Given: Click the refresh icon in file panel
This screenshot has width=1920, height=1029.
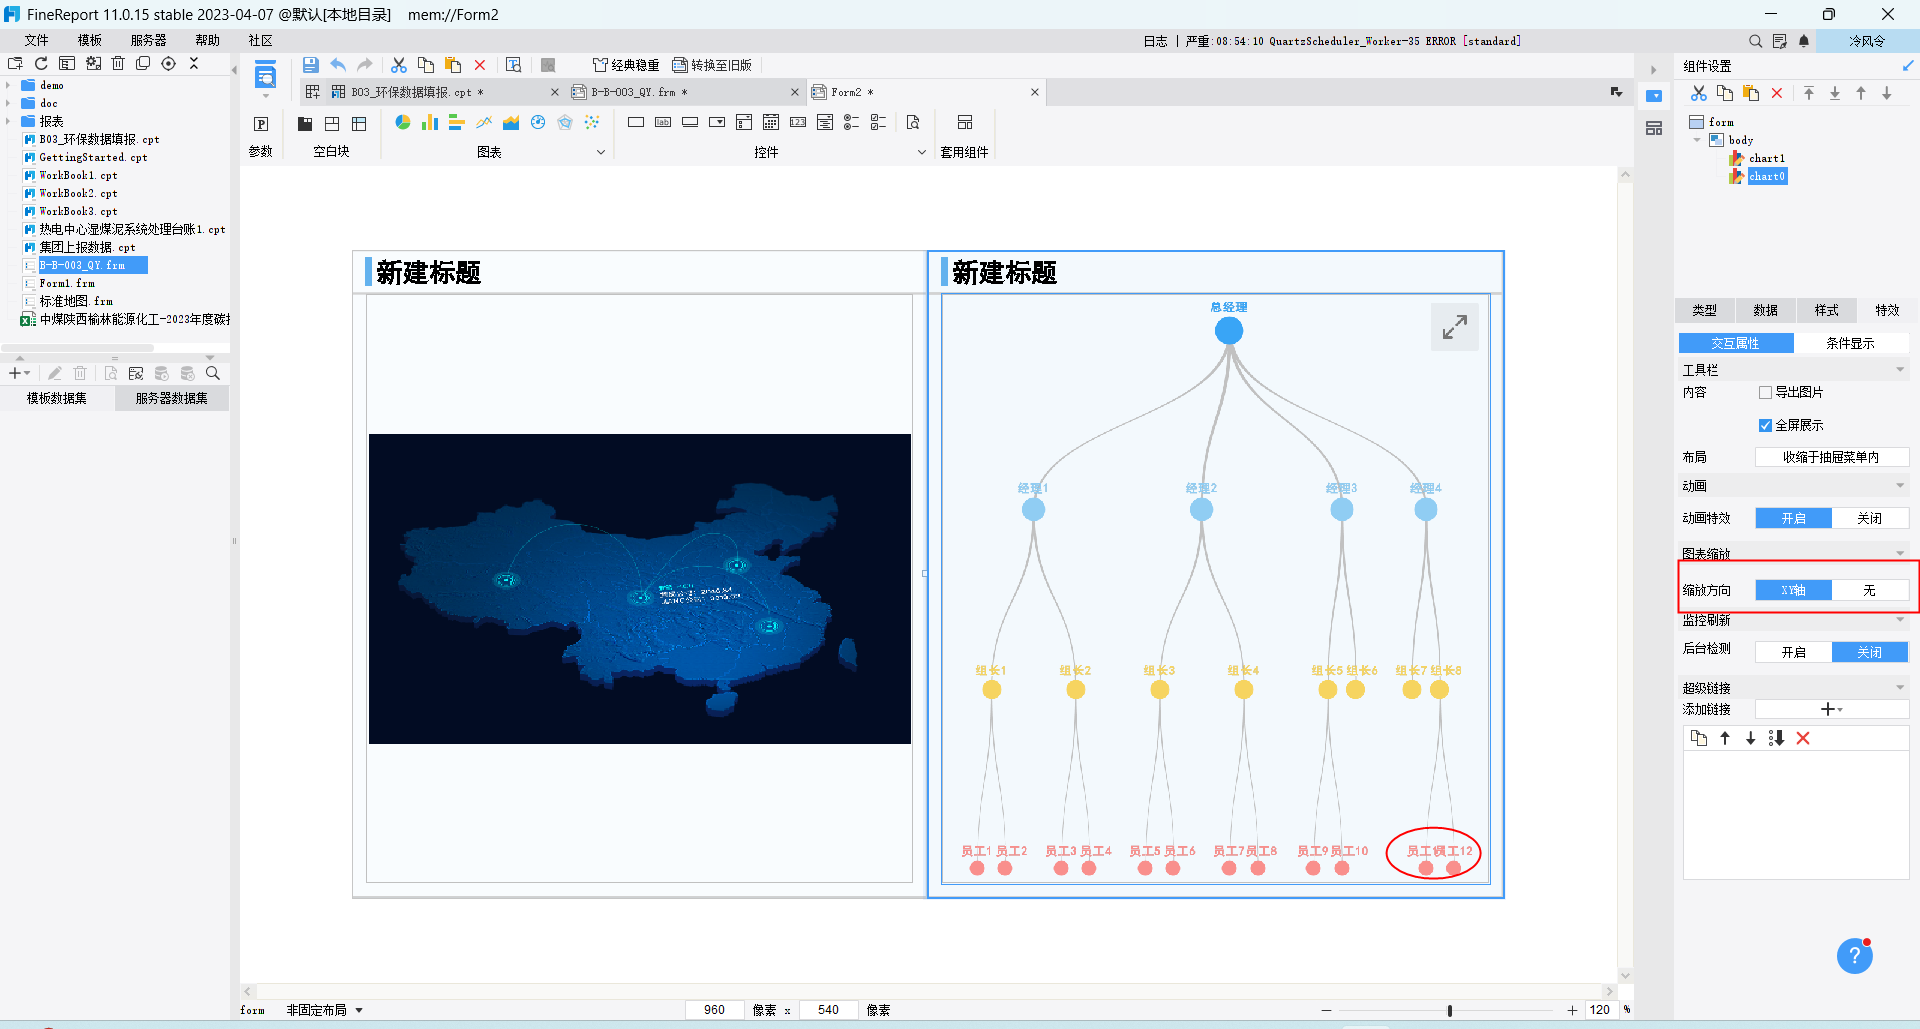Looking at the screenshot, I should pyautogui.click(x=41, y=63).
